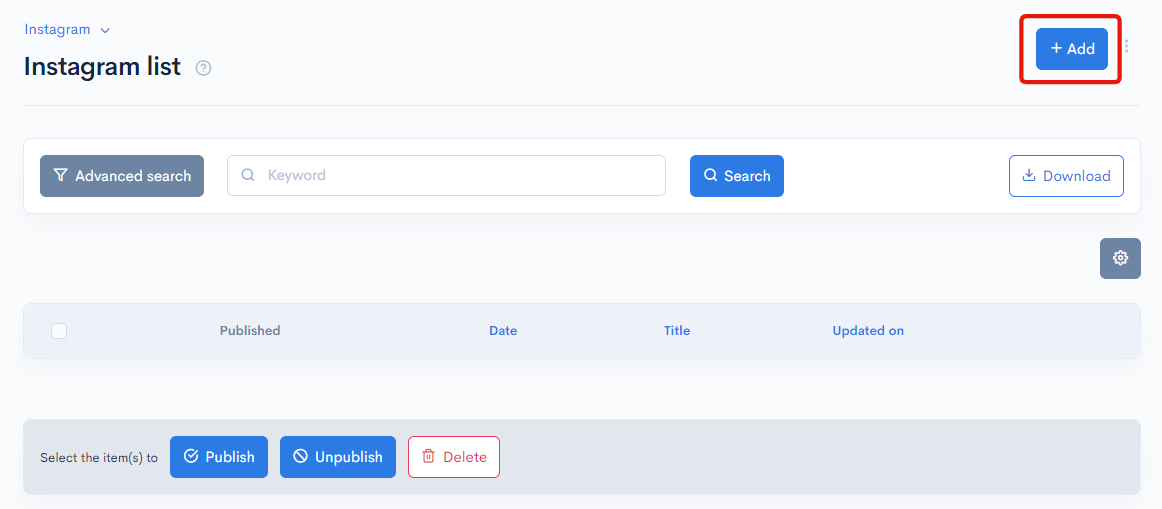Delete the selected items

click(x=454, y=457)
